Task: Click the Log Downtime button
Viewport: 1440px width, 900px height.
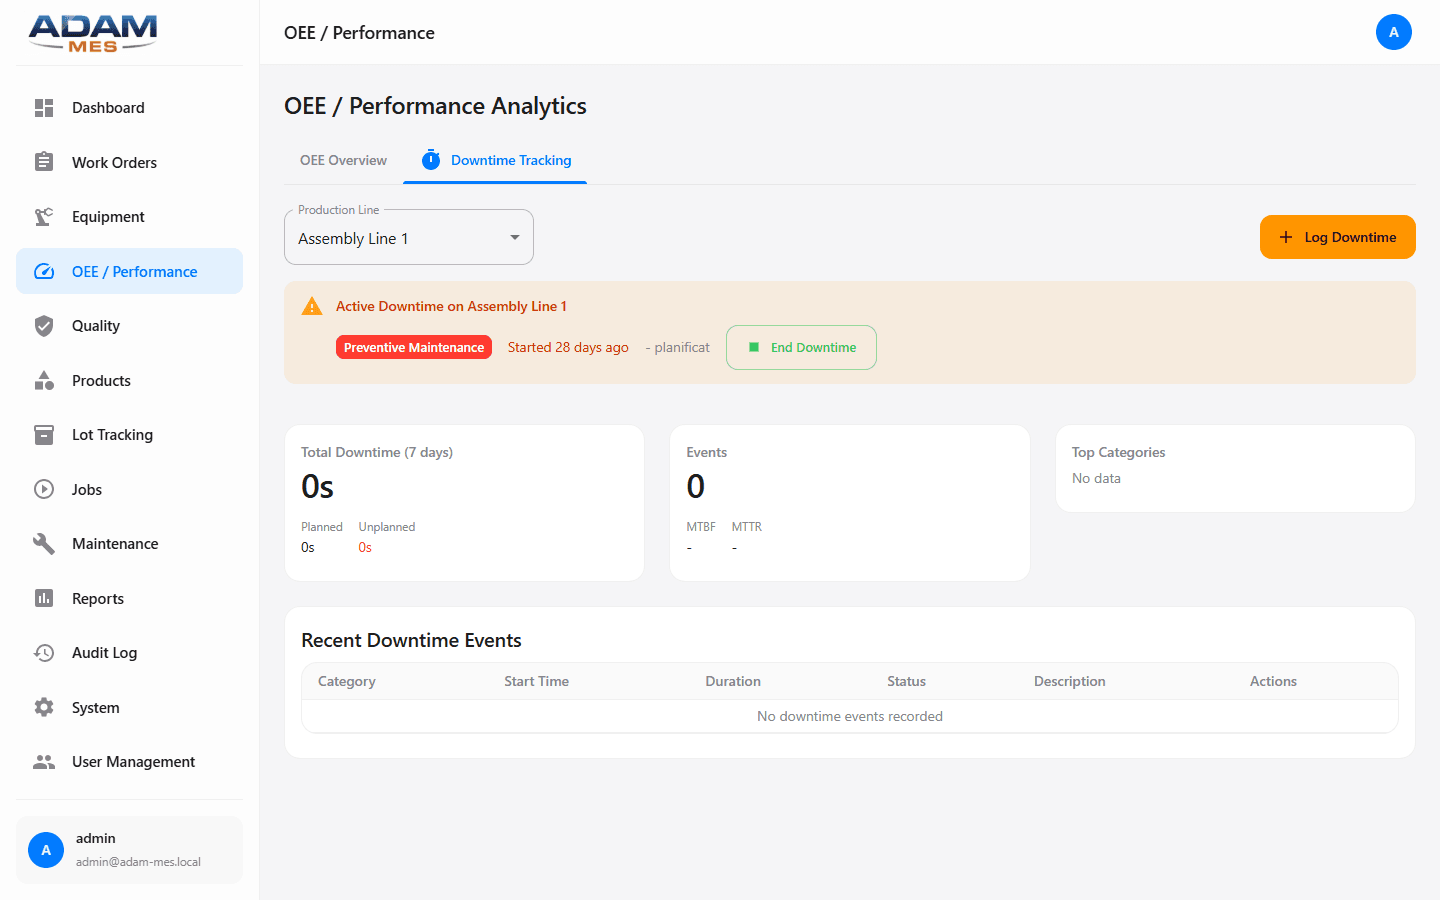Action: (1337, 237)
